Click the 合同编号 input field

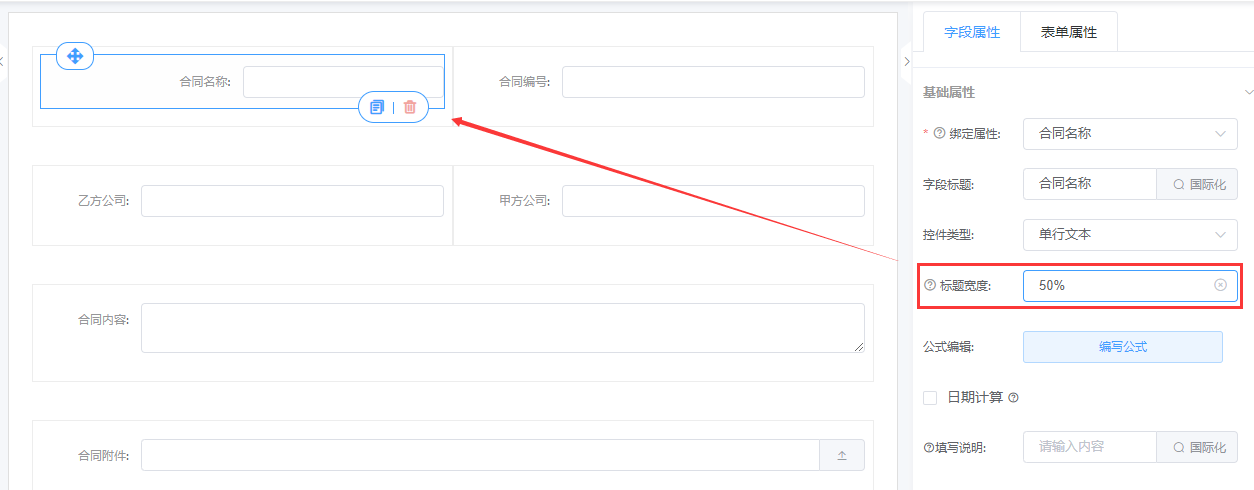pyautogui.click(x=713, y=82)
